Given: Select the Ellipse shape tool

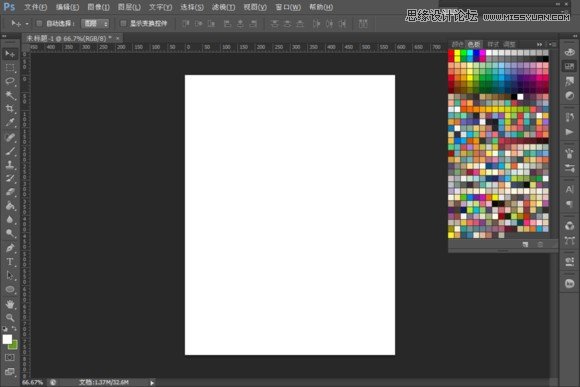Looking at the screenshot, I should pos(10,289).
